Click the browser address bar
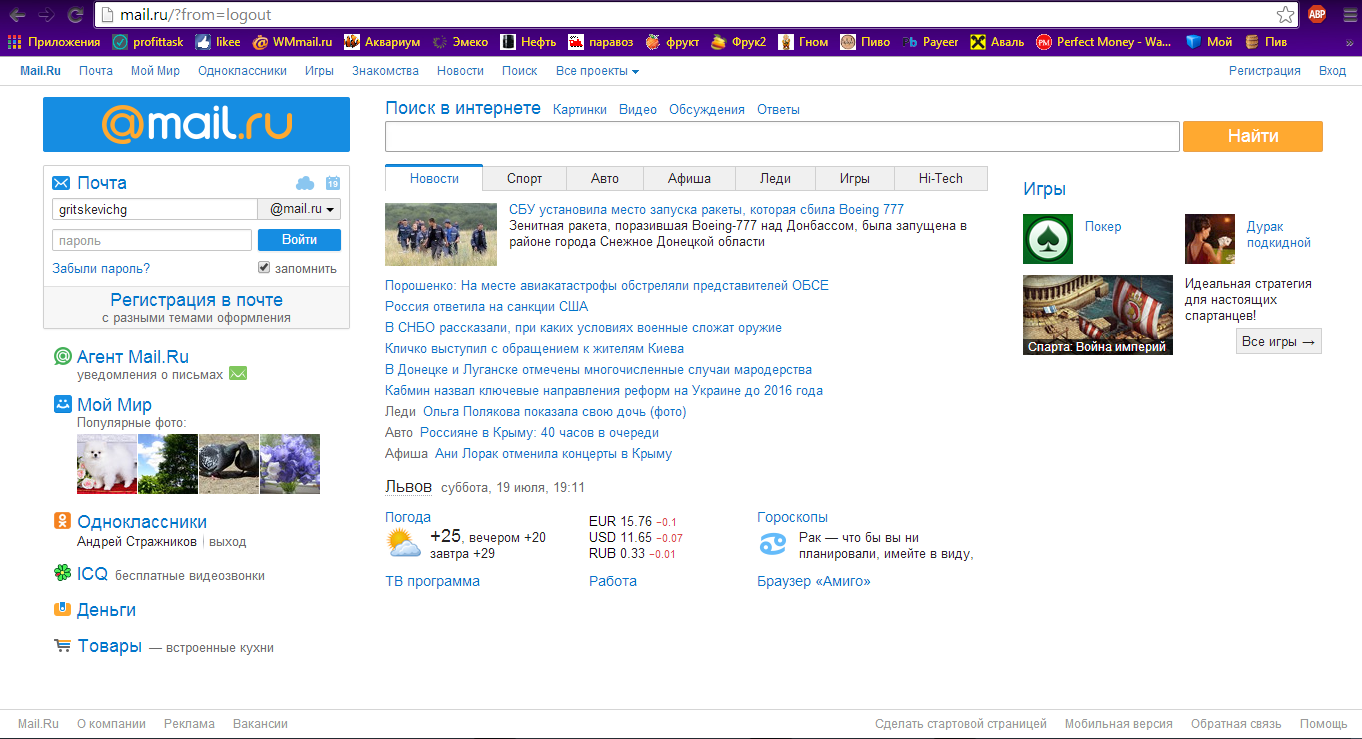The width and height of the screenshot is (1362, 739). pyautogui.click(x=696, y=15)
